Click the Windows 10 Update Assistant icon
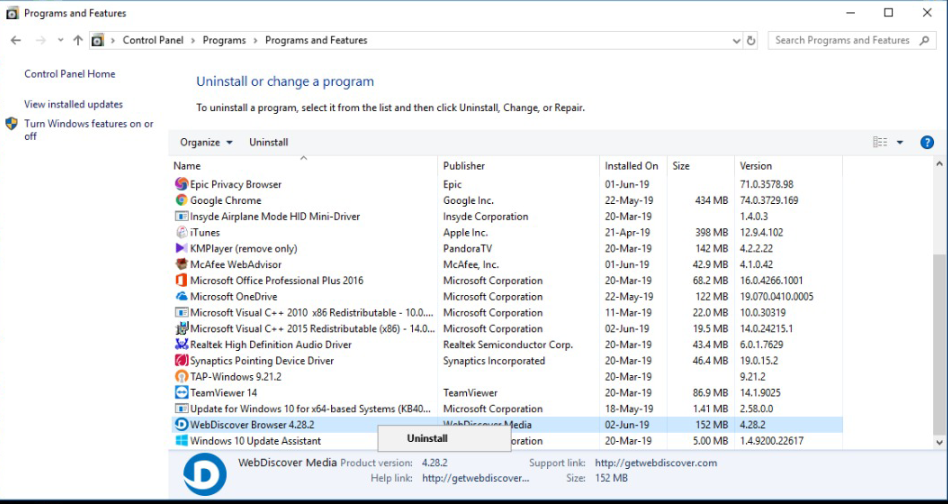Viewport: 948px width, 504px height. click(181, 441)
